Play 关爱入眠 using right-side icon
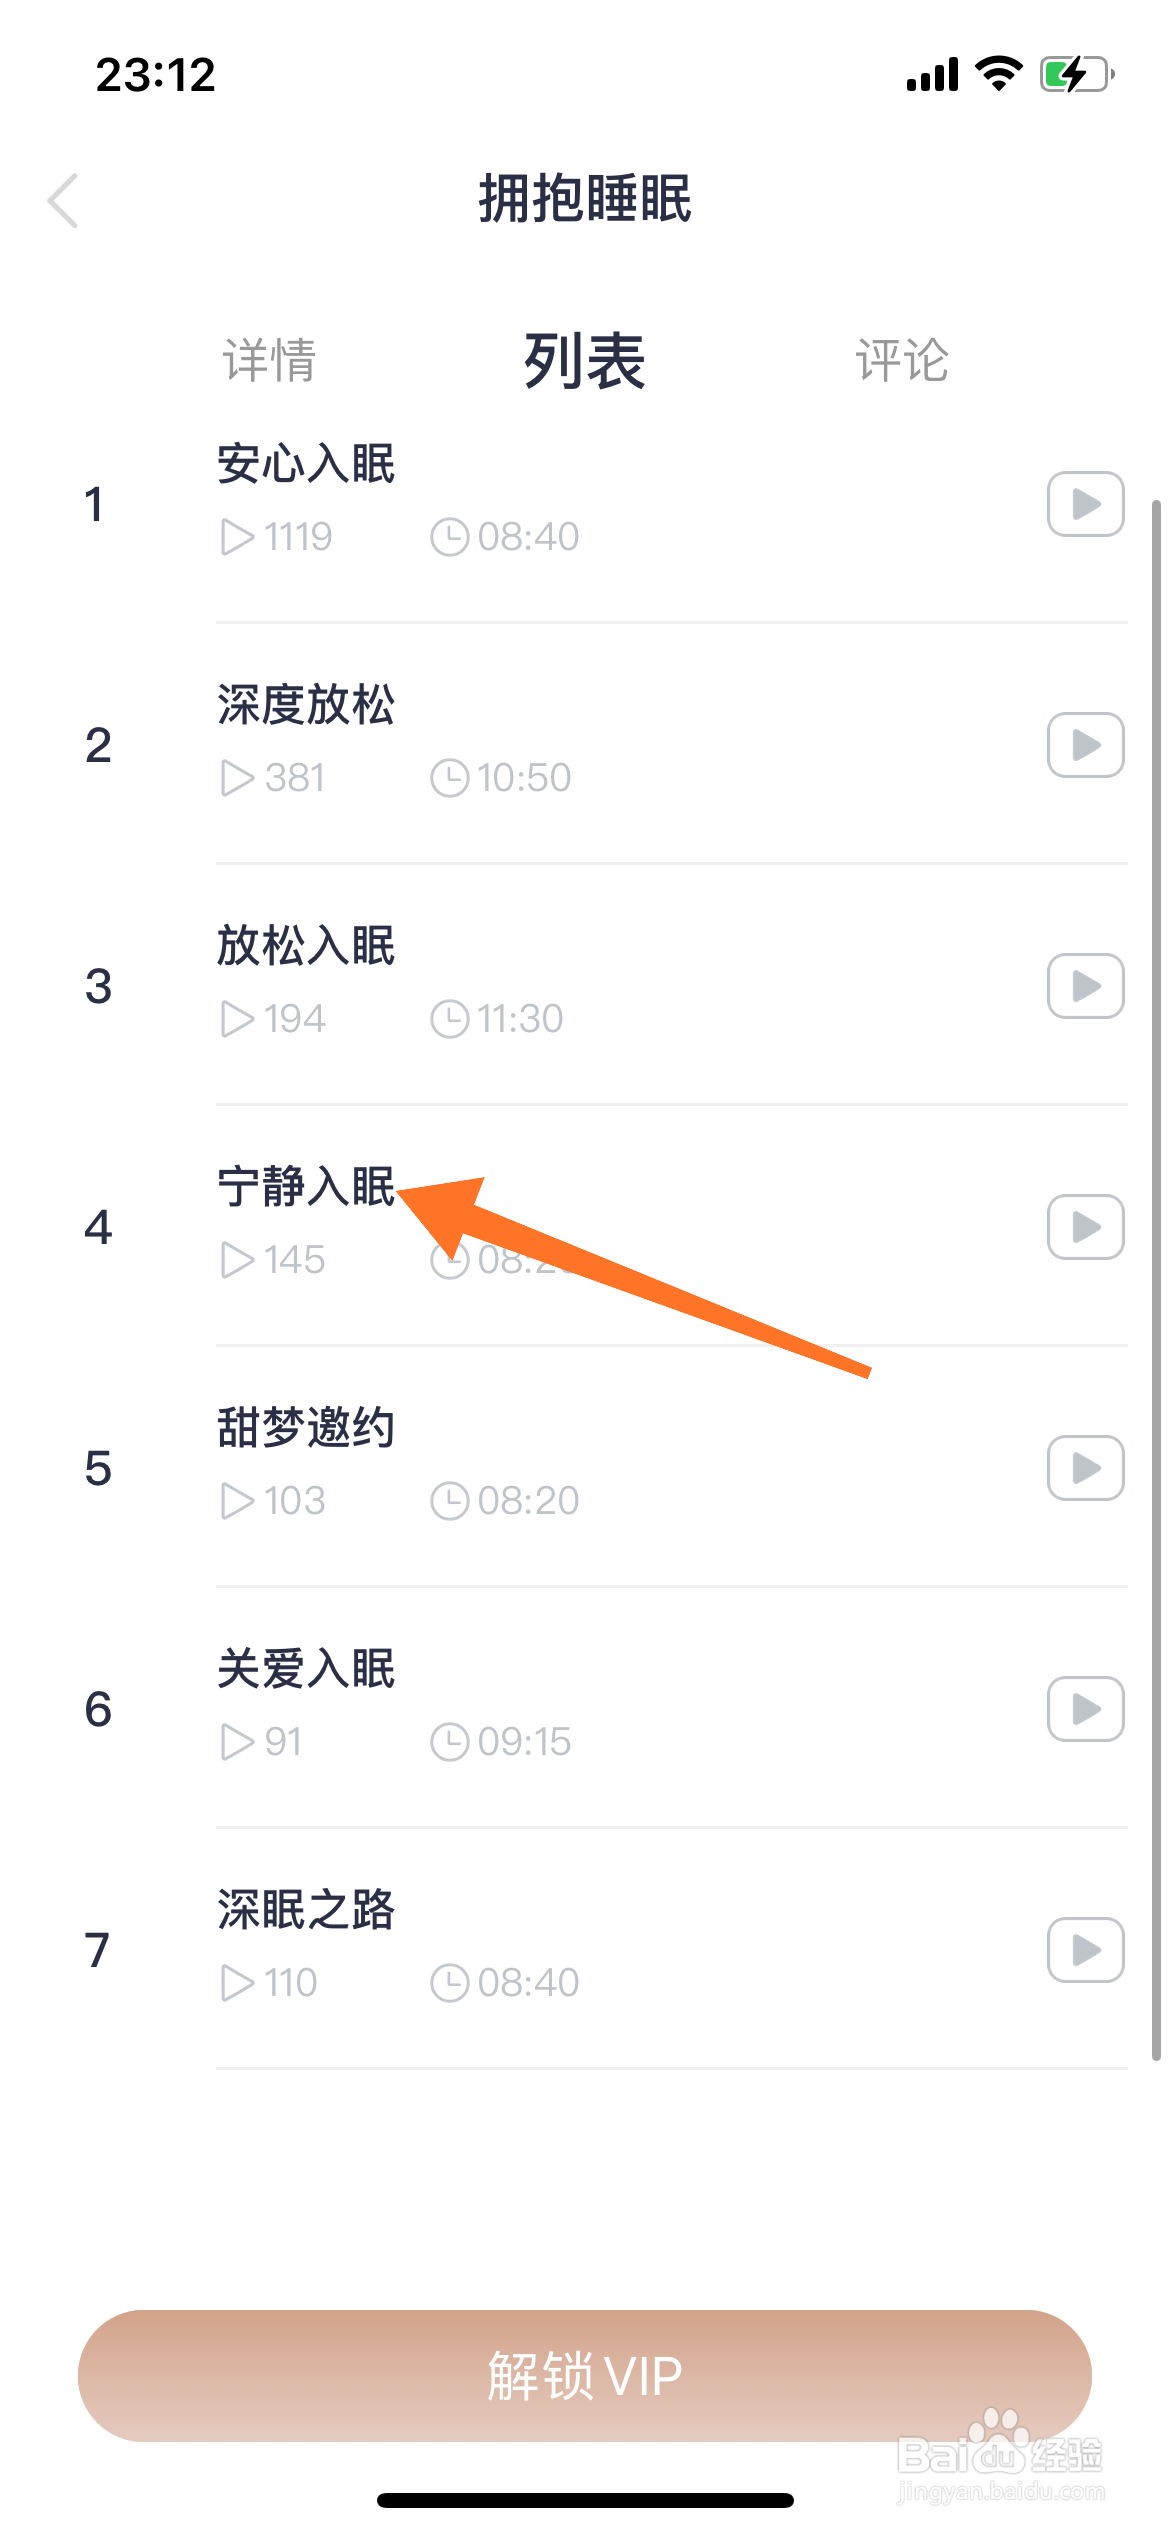Viewport: 1170px width, 2532px height. point(1085,1708)
